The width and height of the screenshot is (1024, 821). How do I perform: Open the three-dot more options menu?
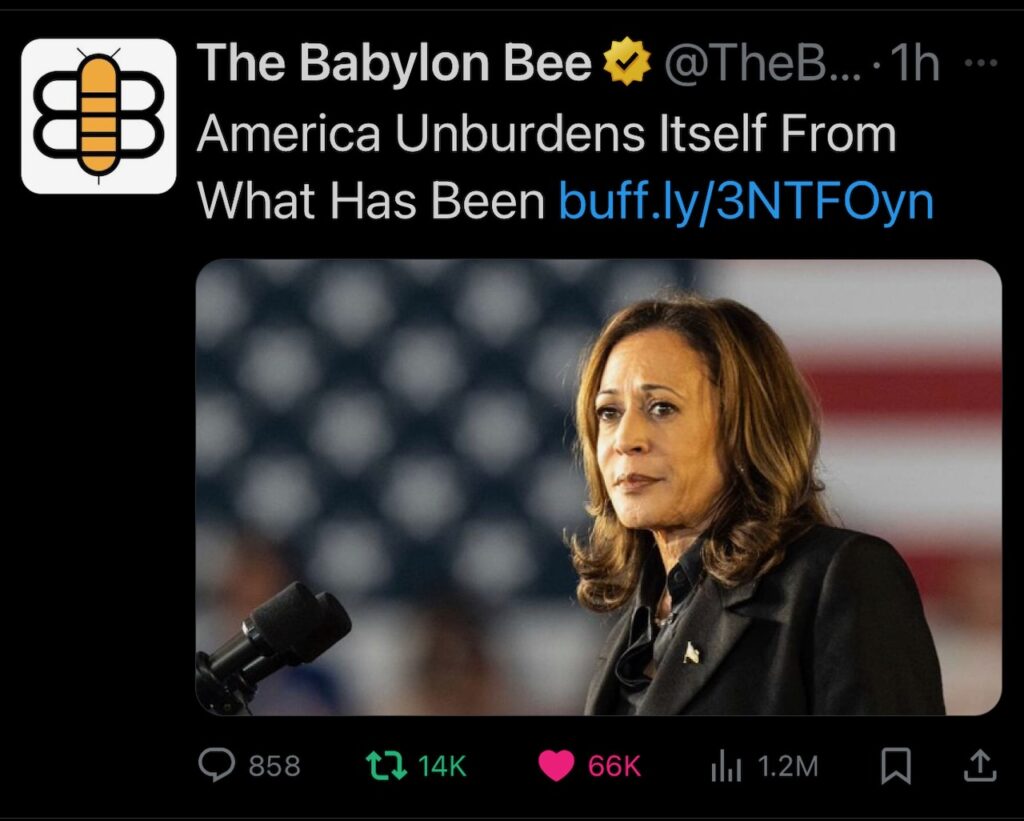(x=981, y=63)
